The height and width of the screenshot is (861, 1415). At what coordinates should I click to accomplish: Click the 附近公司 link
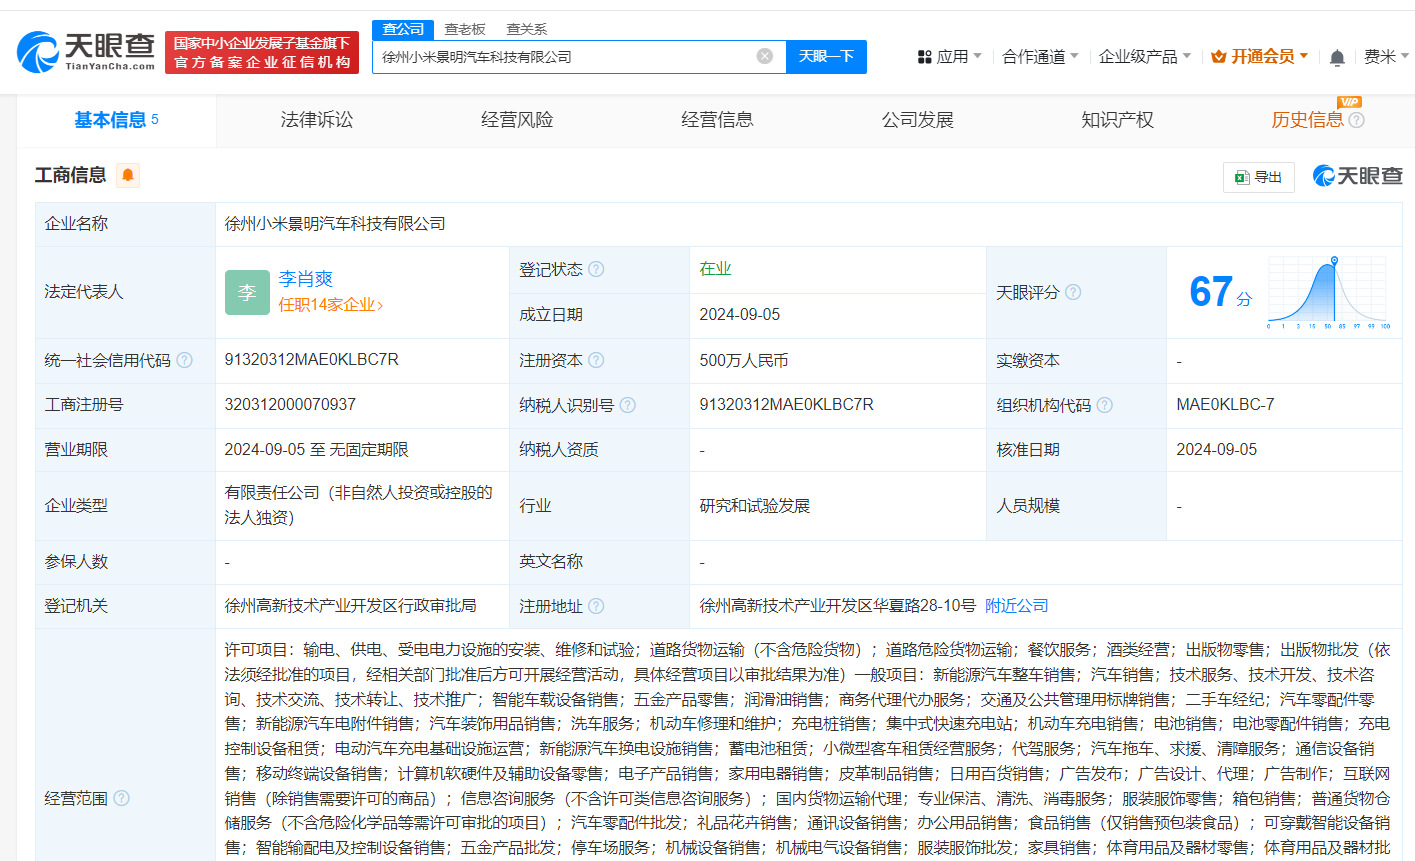1016,605
